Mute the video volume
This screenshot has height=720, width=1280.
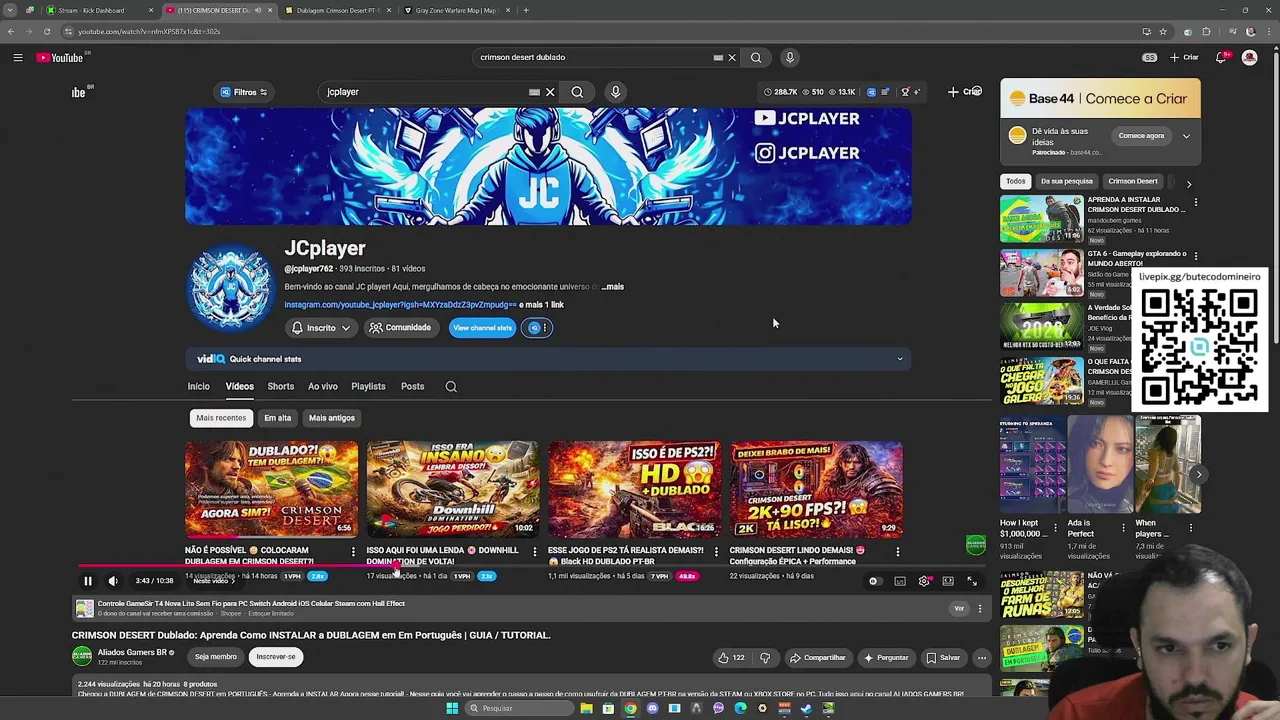[x=113, y=581]
